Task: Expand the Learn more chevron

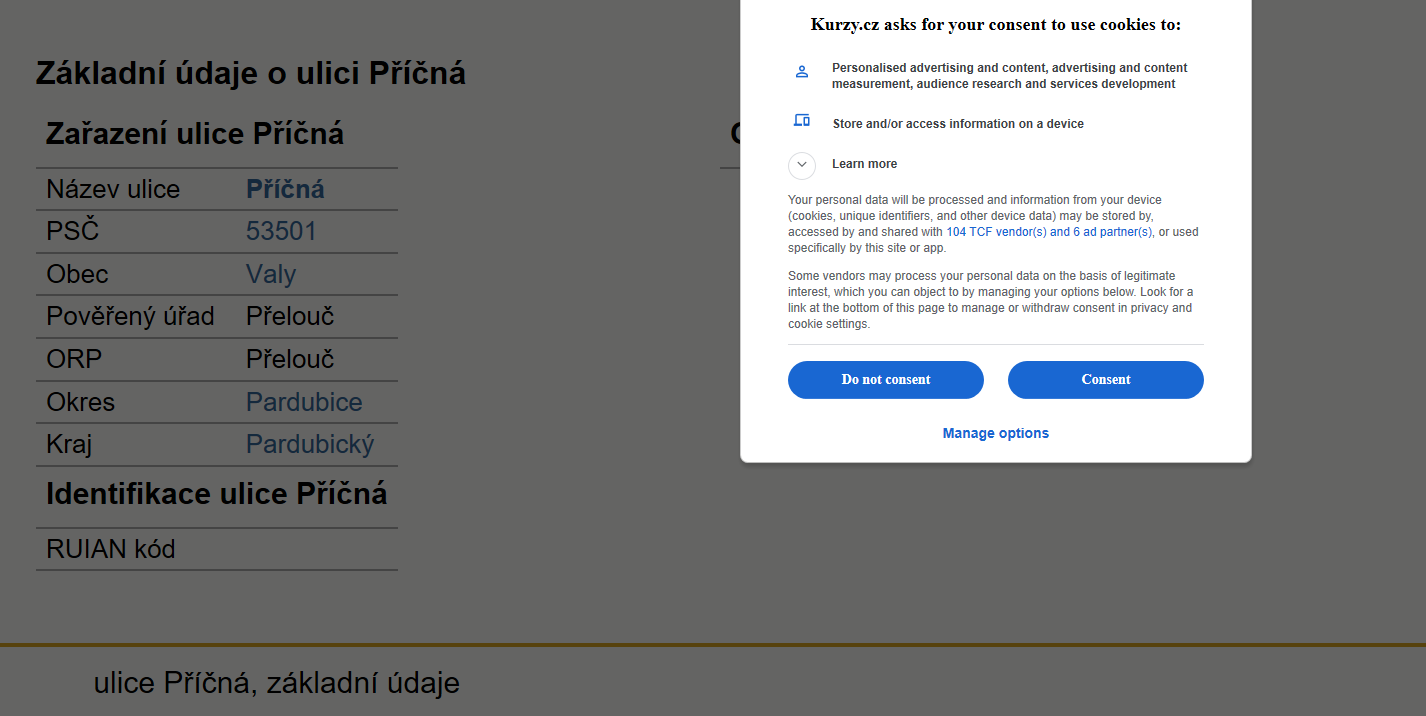Action: (x=802, y=165)
